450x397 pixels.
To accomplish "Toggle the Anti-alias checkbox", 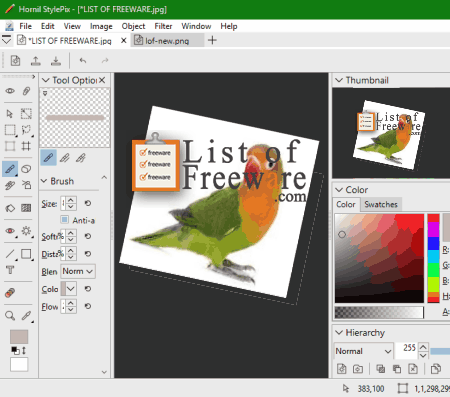I will click(x=65, y=220).
